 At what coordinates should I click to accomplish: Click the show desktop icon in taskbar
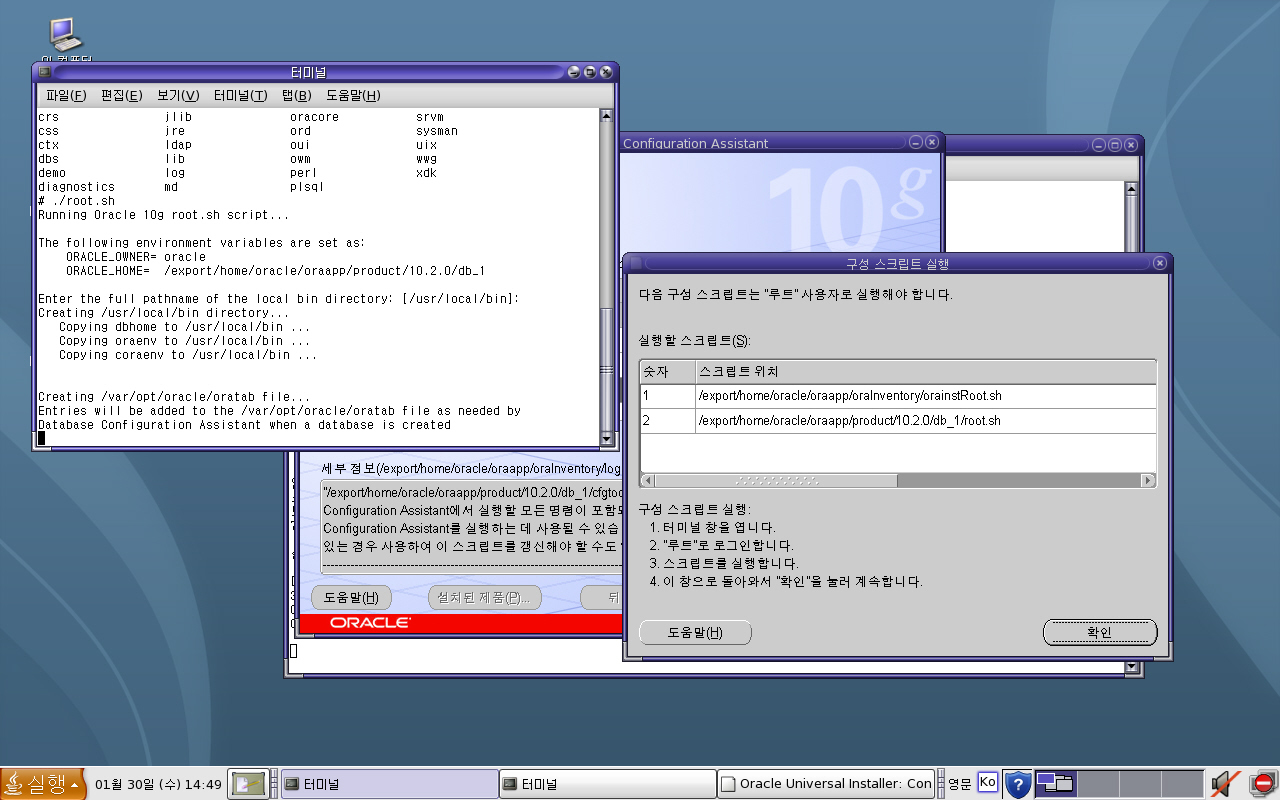[x=249, y=784]
